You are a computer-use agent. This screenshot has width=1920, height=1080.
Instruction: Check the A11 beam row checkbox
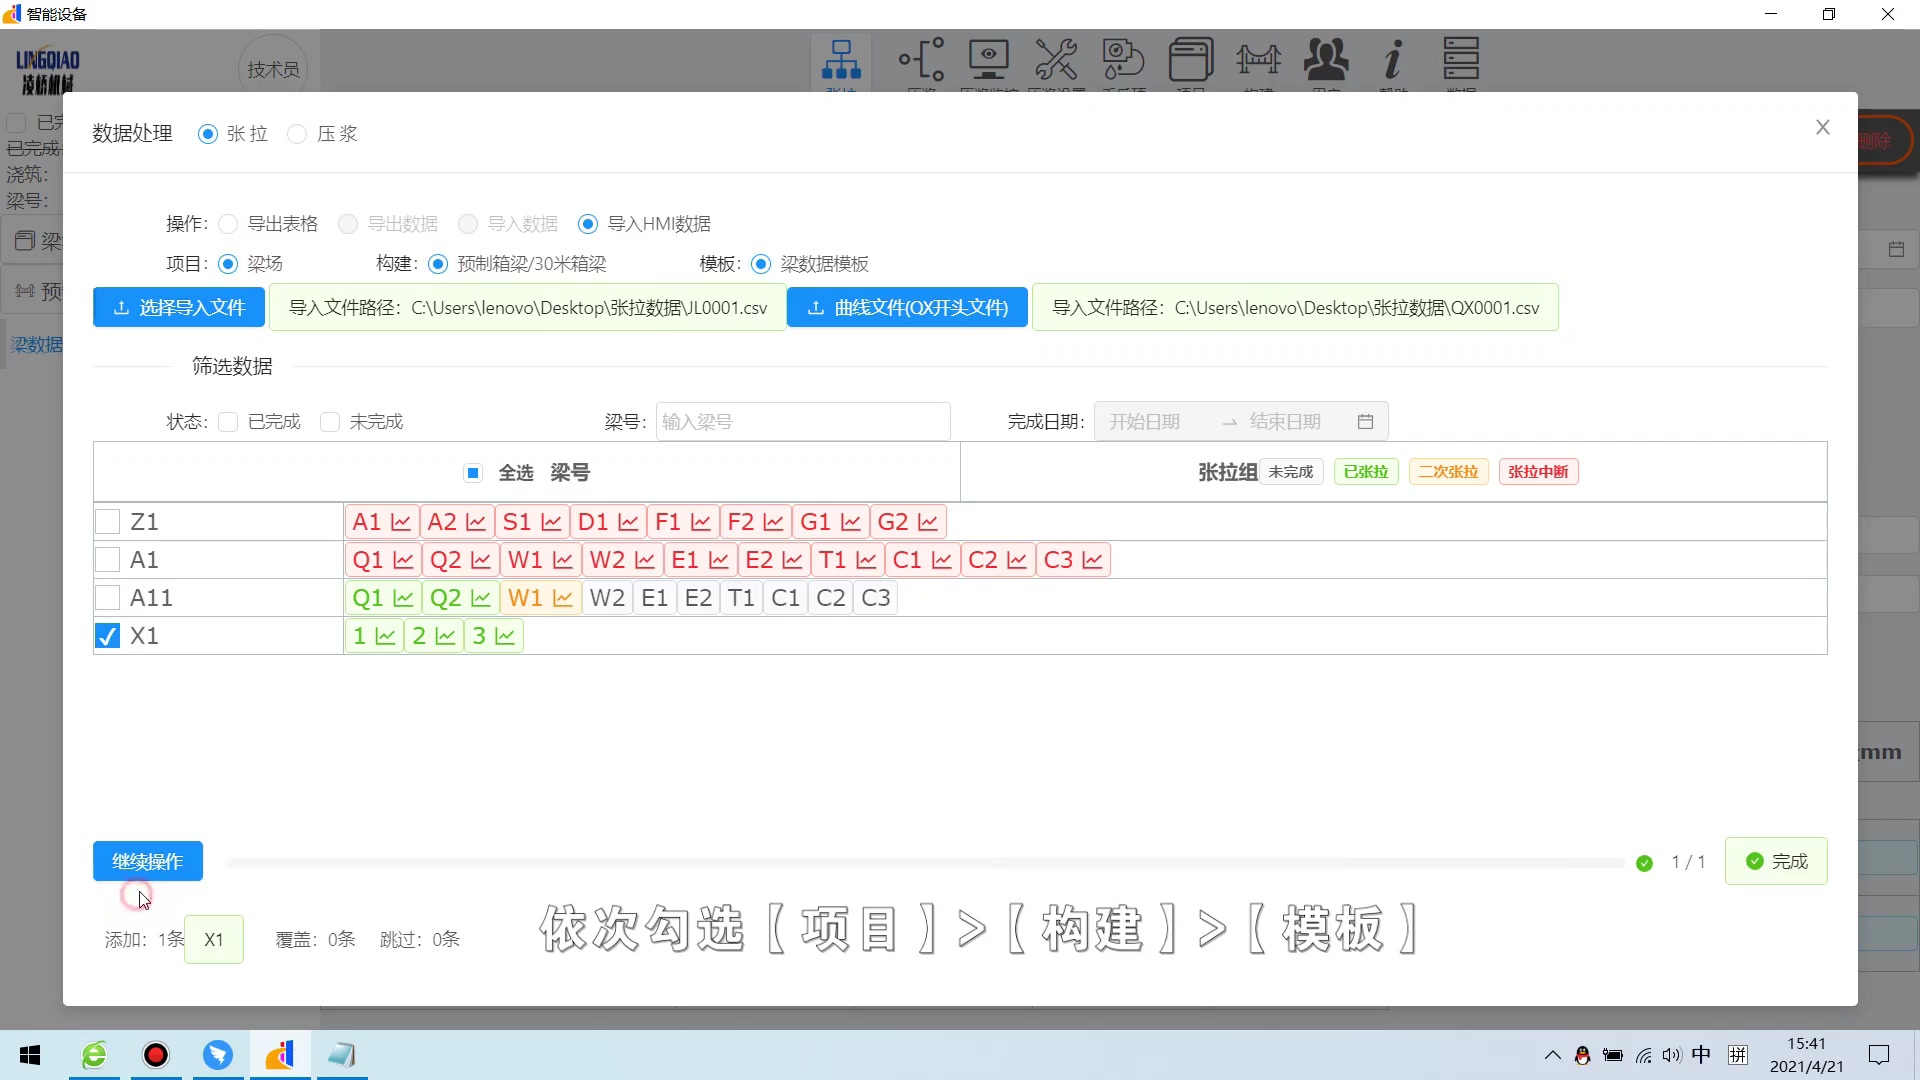(x=107, y=598)
